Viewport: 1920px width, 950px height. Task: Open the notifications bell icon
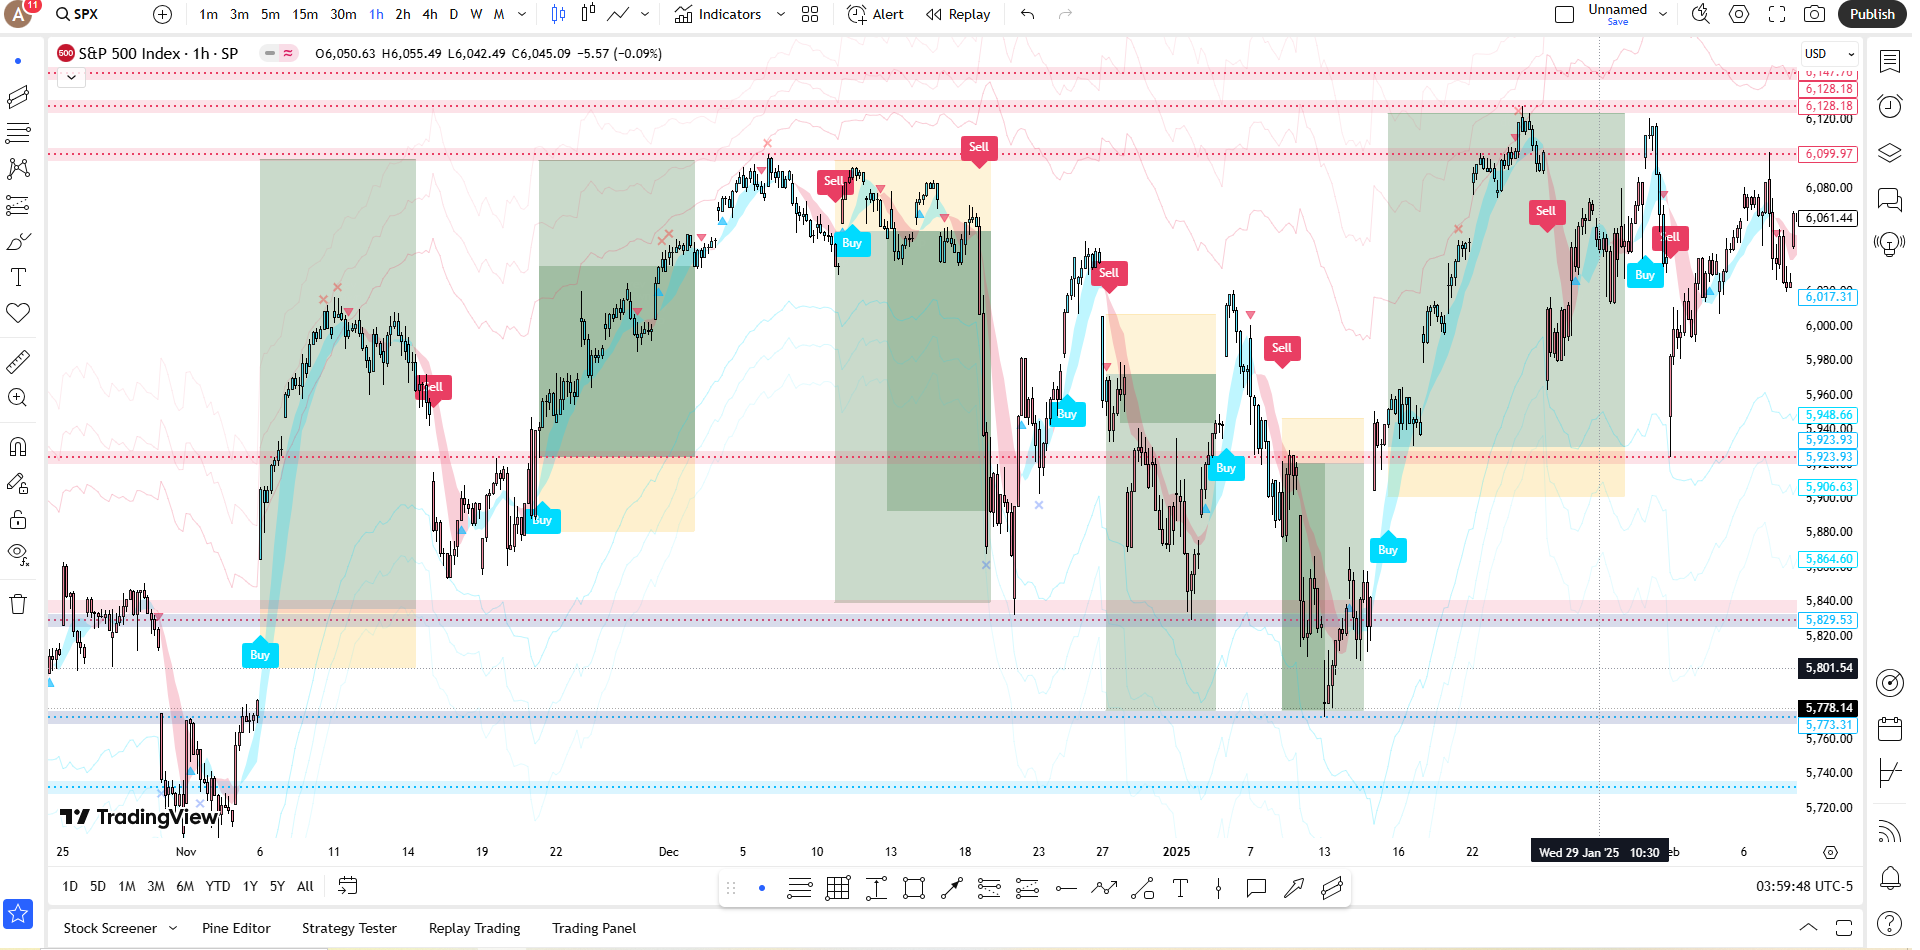(1889, 878)
